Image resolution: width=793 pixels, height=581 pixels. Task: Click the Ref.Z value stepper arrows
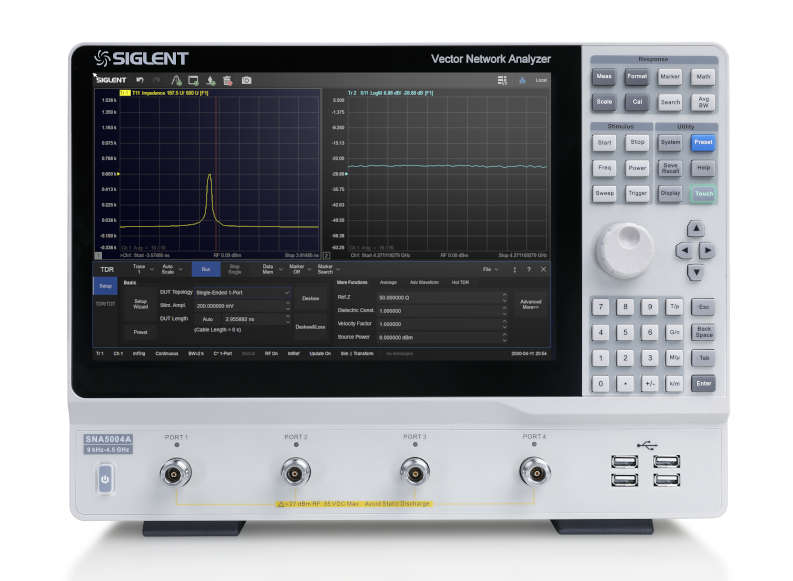point(504,297)
